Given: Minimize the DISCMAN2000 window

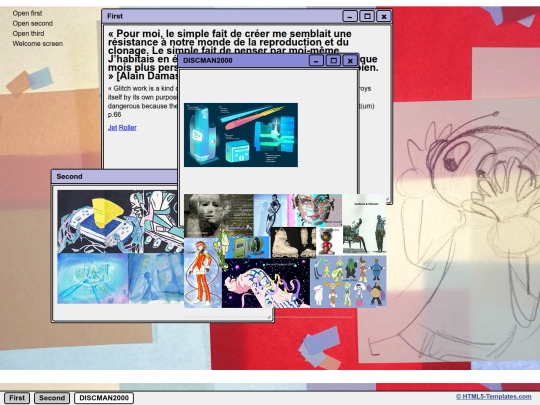Looking at the screenshot, I should pos(316,61).
